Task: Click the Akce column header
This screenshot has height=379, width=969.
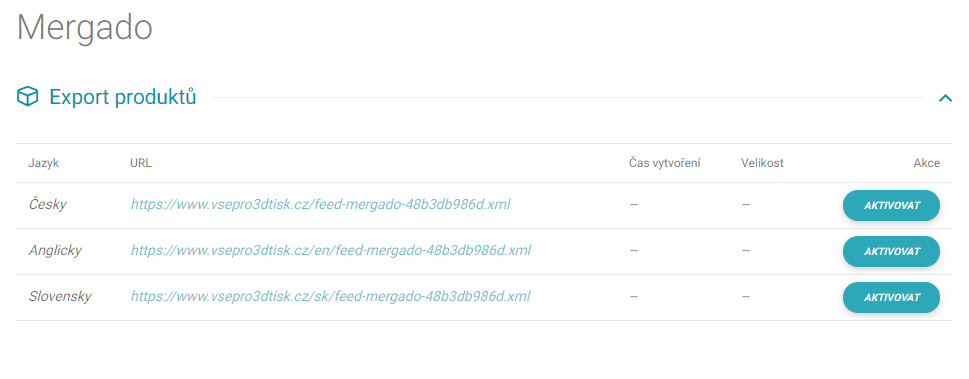Action: click(926, 163)
